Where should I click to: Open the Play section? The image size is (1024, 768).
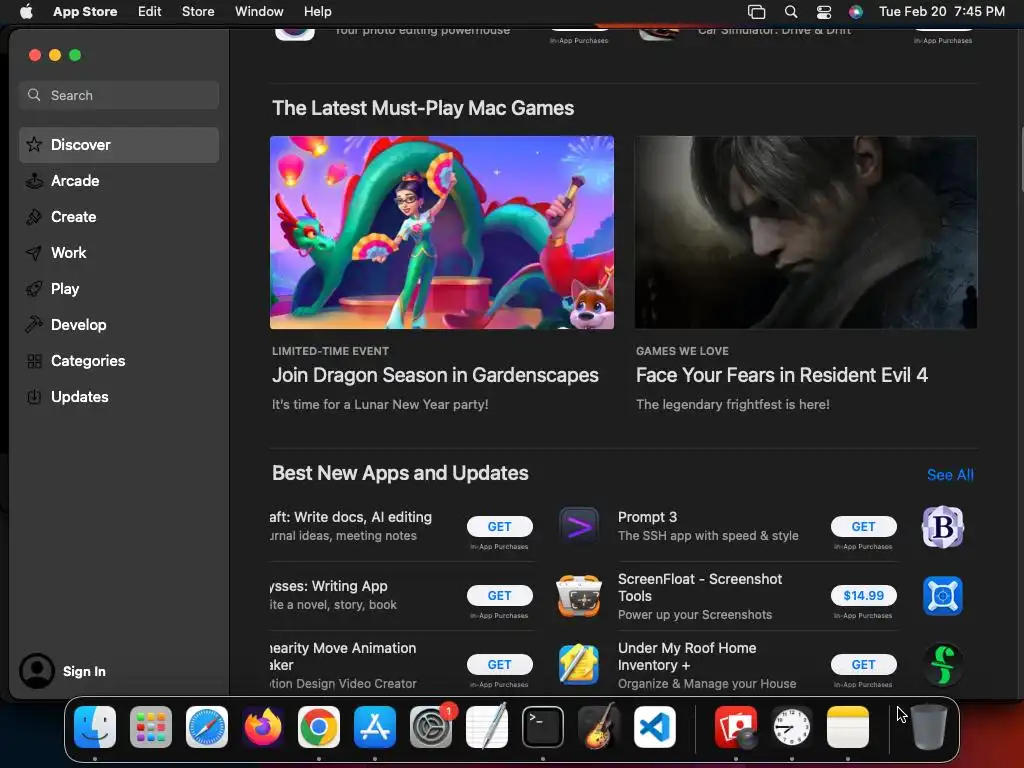click(119, 289)
